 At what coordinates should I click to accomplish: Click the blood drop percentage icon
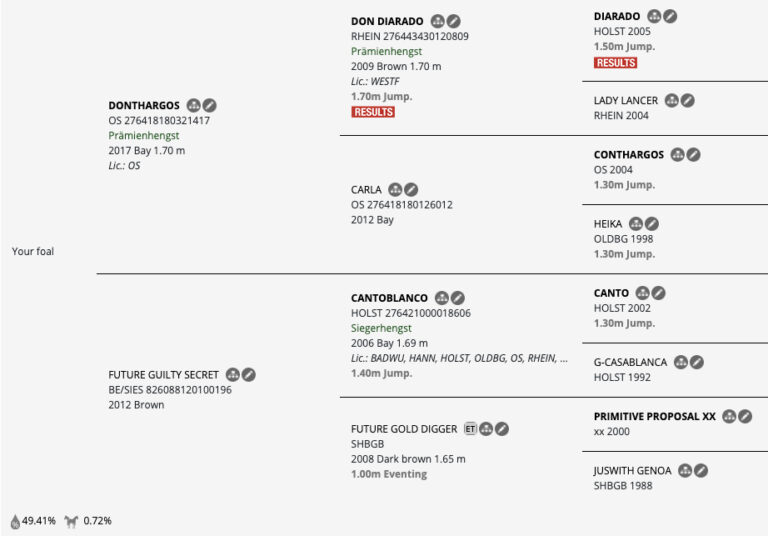pyautogui.click(x=15, y=521)
